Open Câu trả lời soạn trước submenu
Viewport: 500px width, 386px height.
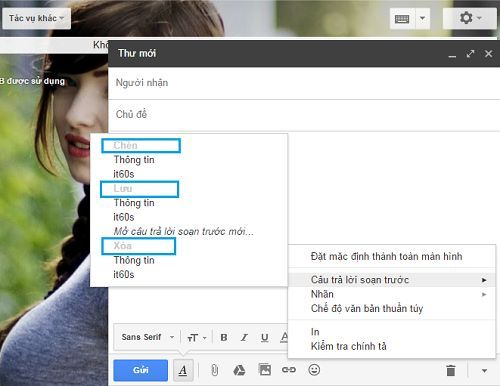(x=392, y=280)
